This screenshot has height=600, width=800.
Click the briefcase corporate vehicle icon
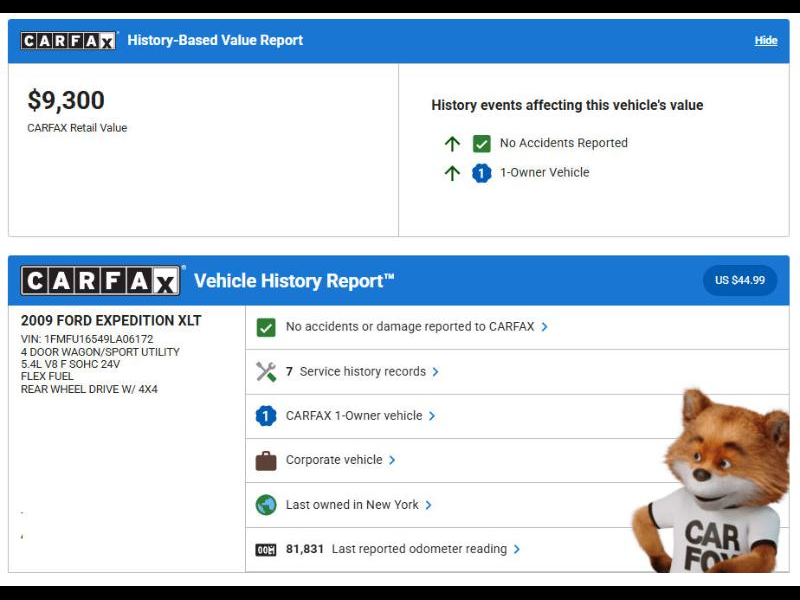click(x=266, y=460)
